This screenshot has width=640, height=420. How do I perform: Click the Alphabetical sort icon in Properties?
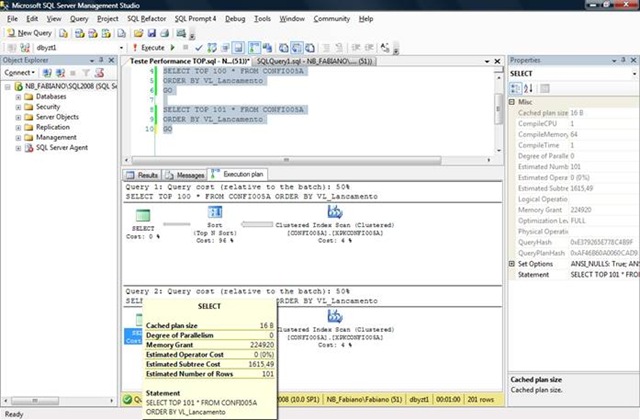528,87
